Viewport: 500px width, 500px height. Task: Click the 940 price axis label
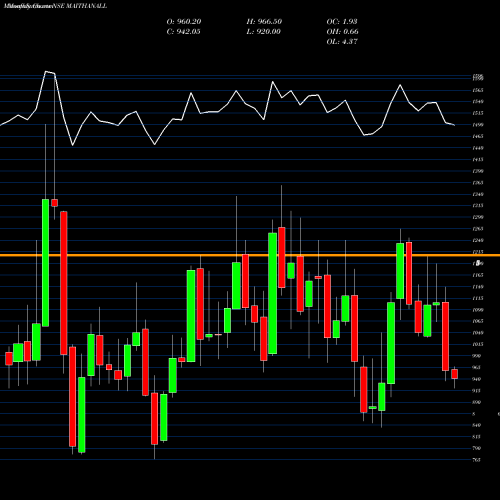477,379
